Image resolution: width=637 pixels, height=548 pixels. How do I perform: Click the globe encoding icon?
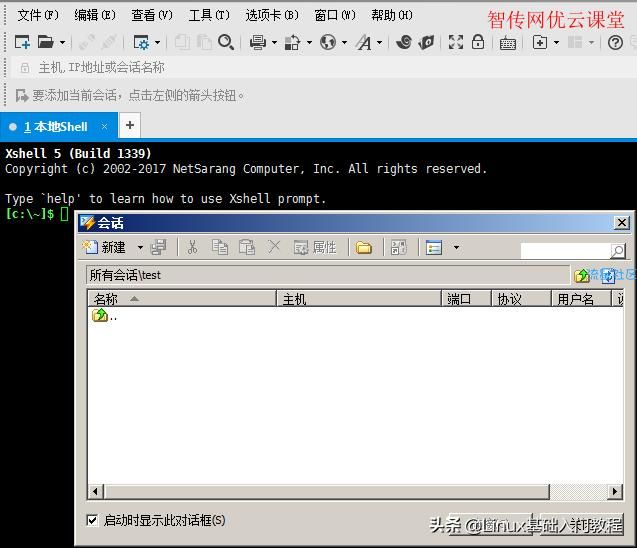(327, 42)
